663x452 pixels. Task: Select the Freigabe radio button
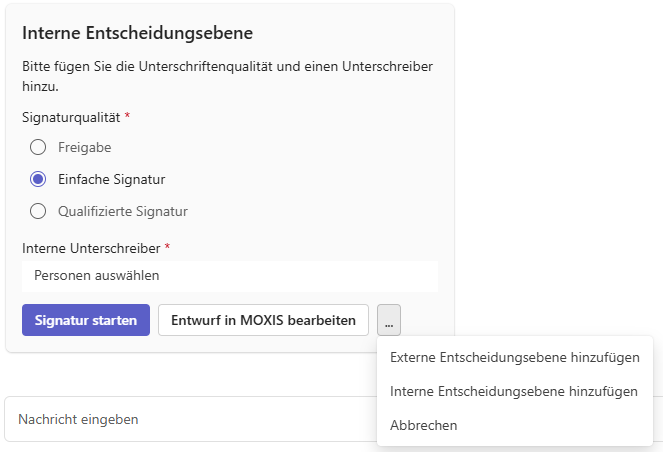pyautogui.click(x=38, y=147)
